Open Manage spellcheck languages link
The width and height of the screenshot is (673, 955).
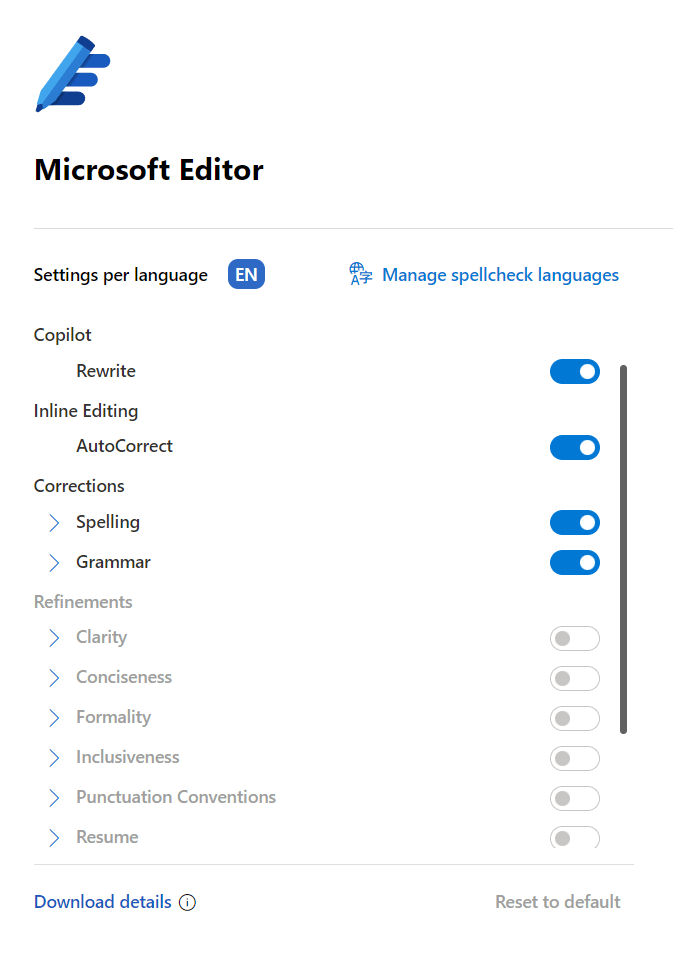click(500, 275)
